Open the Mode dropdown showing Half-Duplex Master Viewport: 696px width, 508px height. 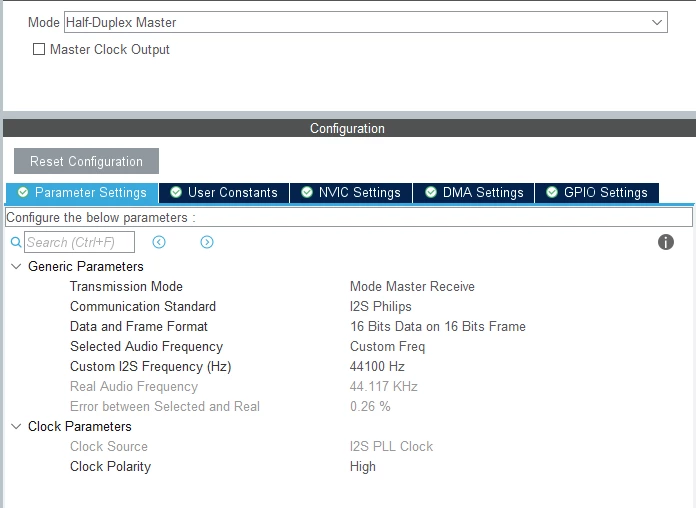click(365, 22)
